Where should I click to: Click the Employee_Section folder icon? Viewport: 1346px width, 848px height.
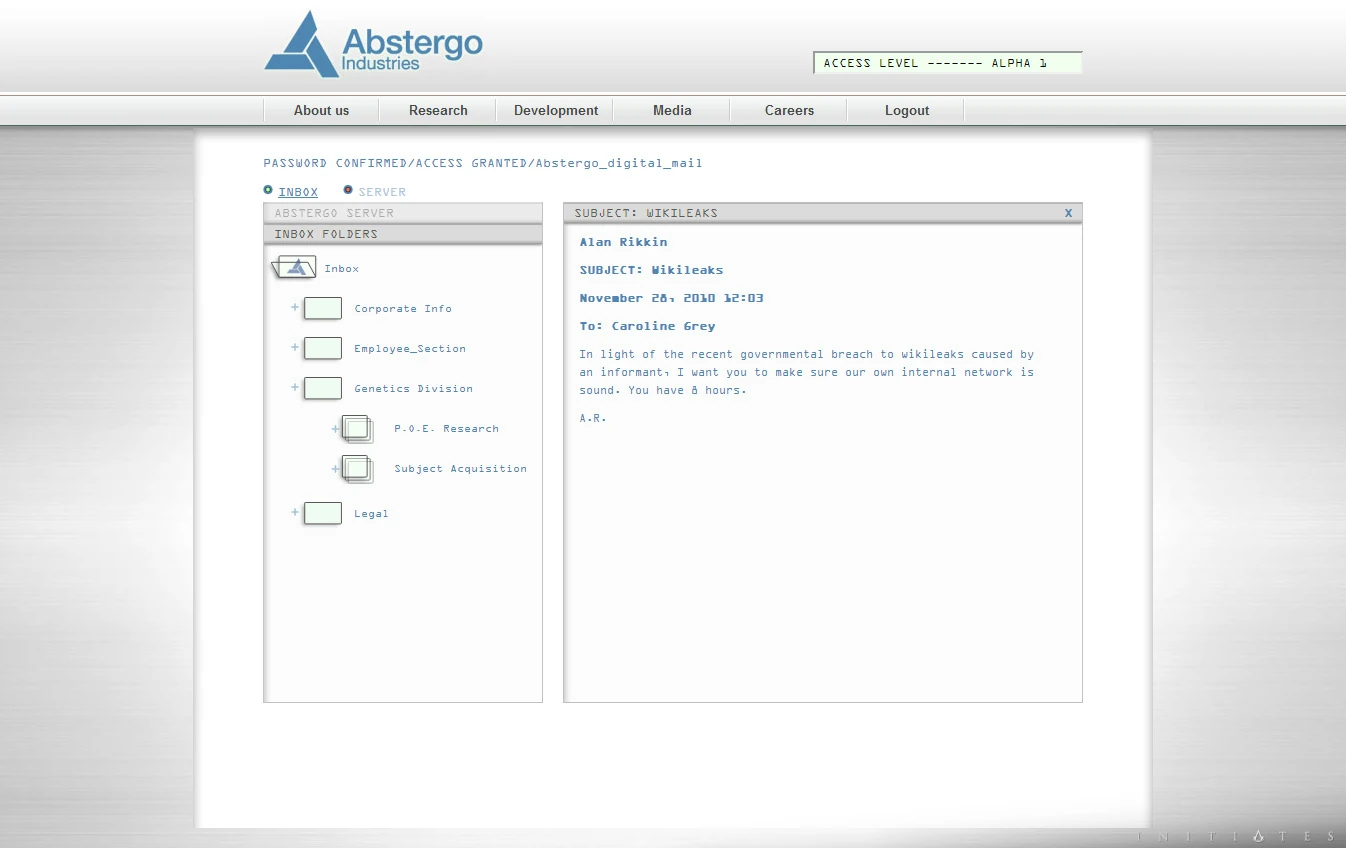[323, 348]
